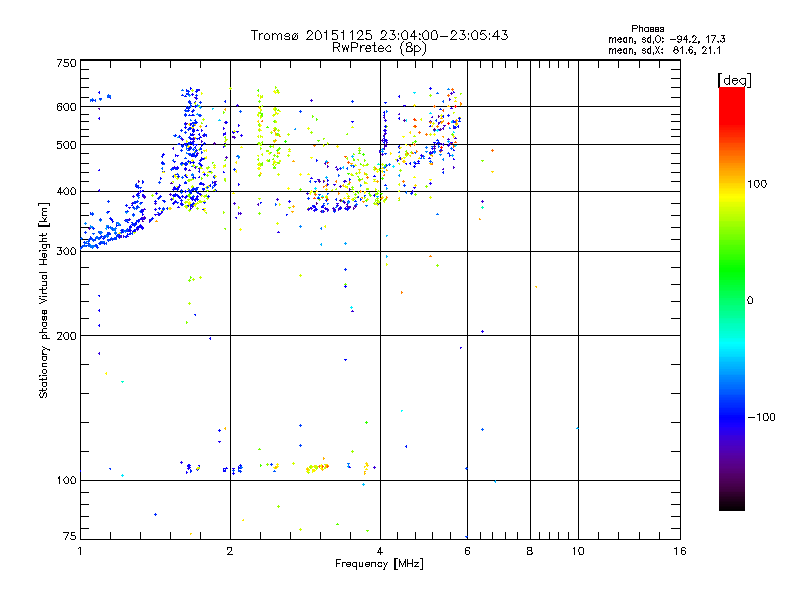Click the colorbar '-100' tick label
Screen dimensions: 800x600
tap(761, 417)
